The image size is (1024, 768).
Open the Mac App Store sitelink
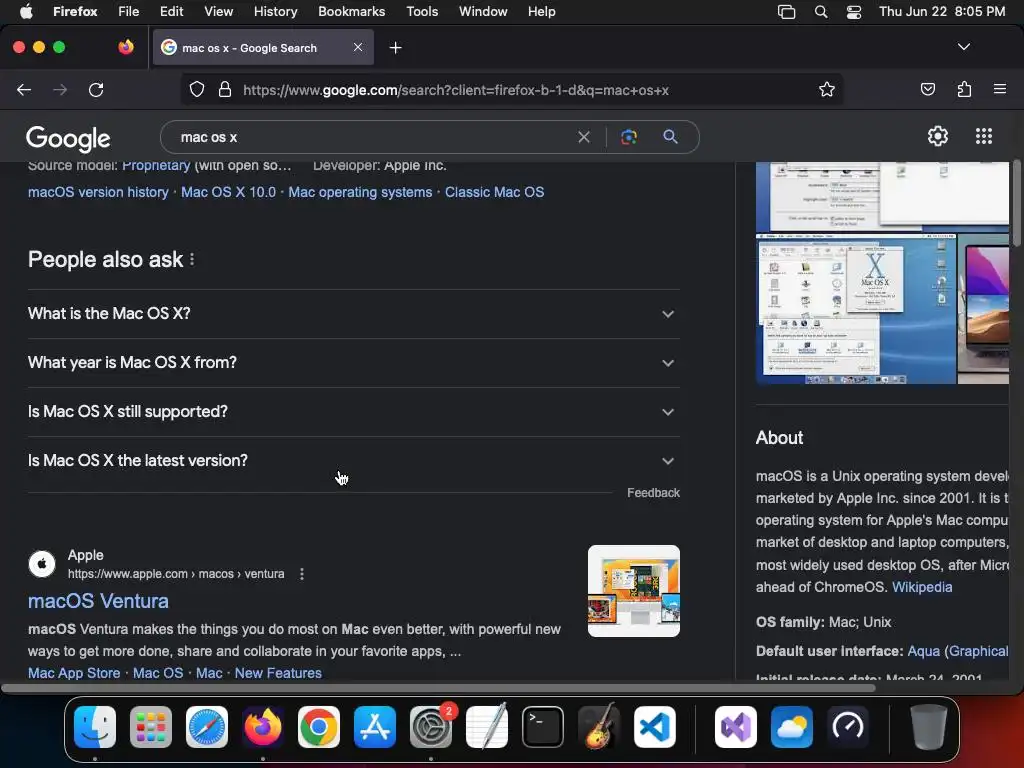tap(74, 673)
